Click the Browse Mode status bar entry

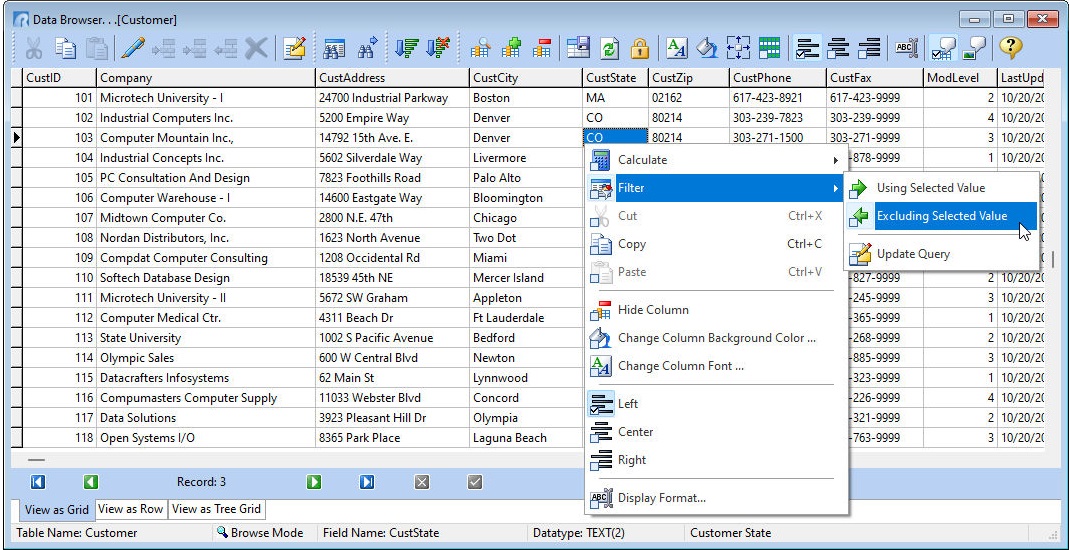(259, 533)
